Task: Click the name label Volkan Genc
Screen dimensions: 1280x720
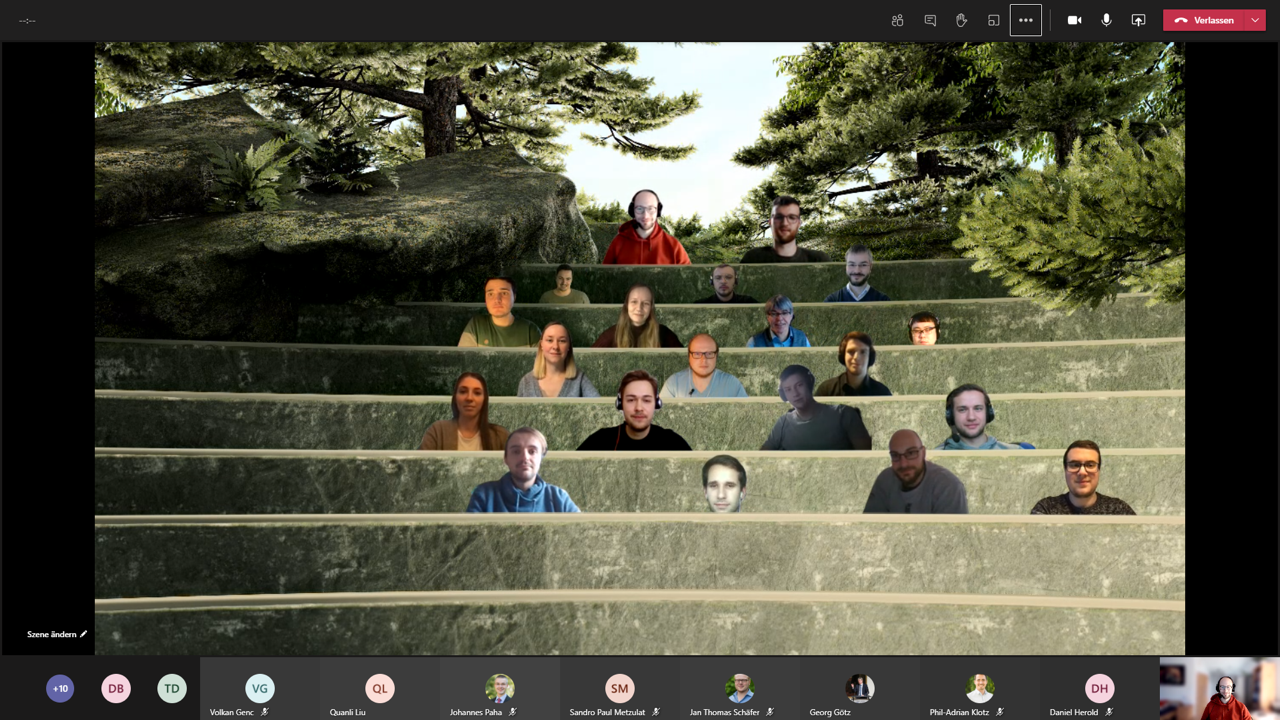Action: click(232, 712)
